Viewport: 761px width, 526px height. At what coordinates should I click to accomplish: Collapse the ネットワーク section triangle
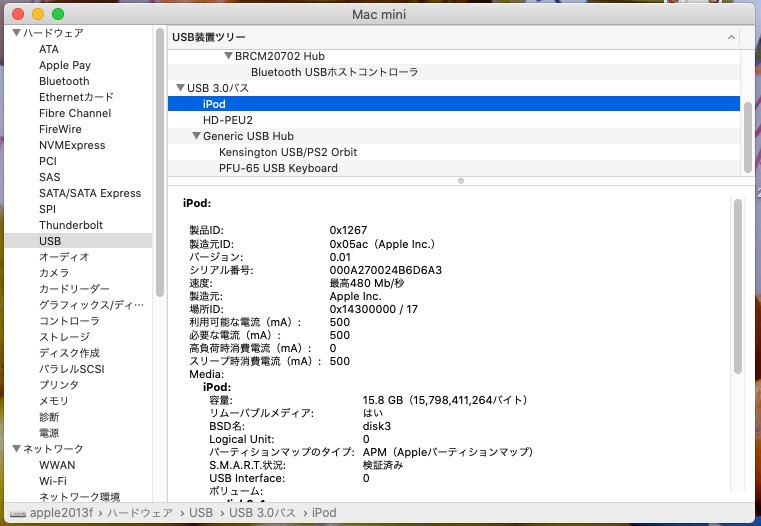click(x=17, y=449)
